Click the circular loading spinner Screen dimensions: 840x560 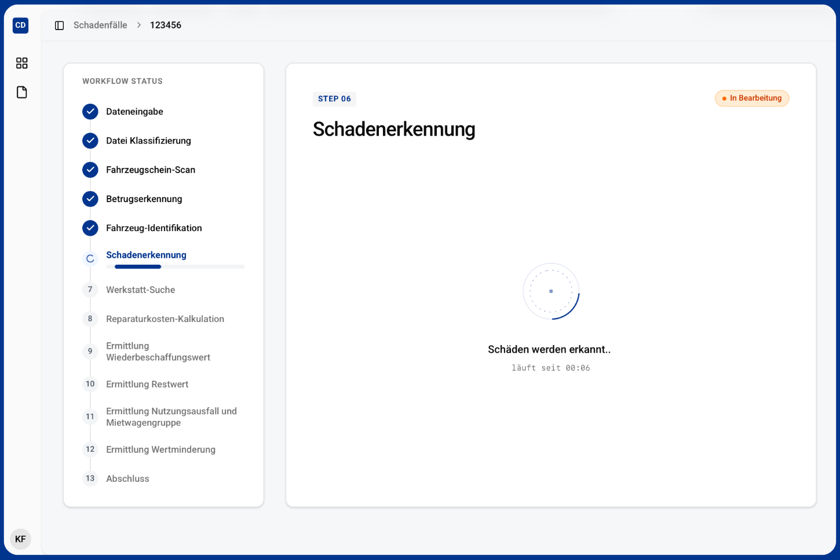(551, 292)
